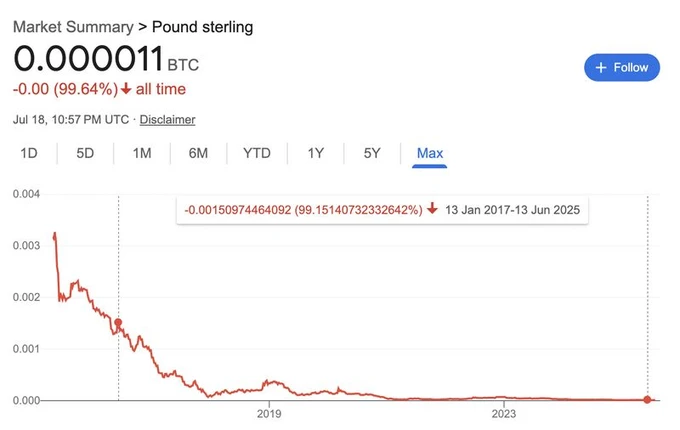Click the red down arrow beside all time

click(x=125, y=90)
